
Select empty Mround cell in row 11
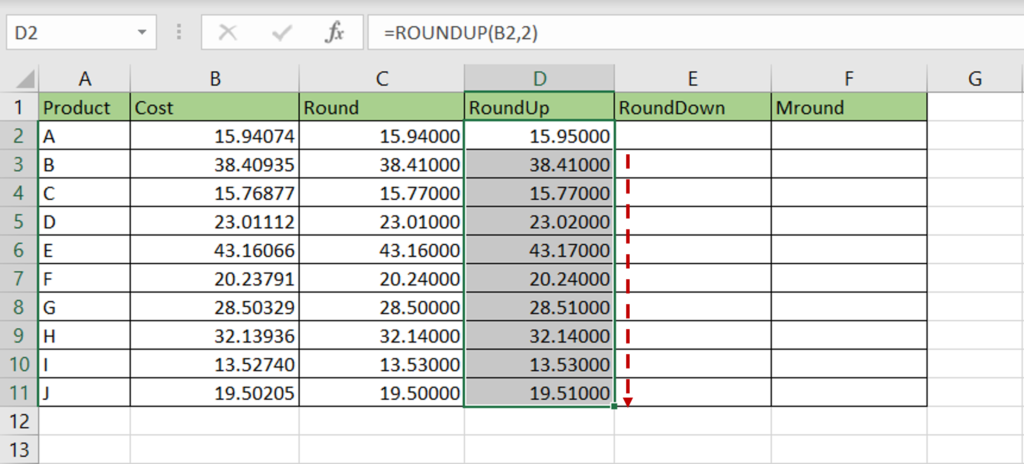tap(849, 393)
